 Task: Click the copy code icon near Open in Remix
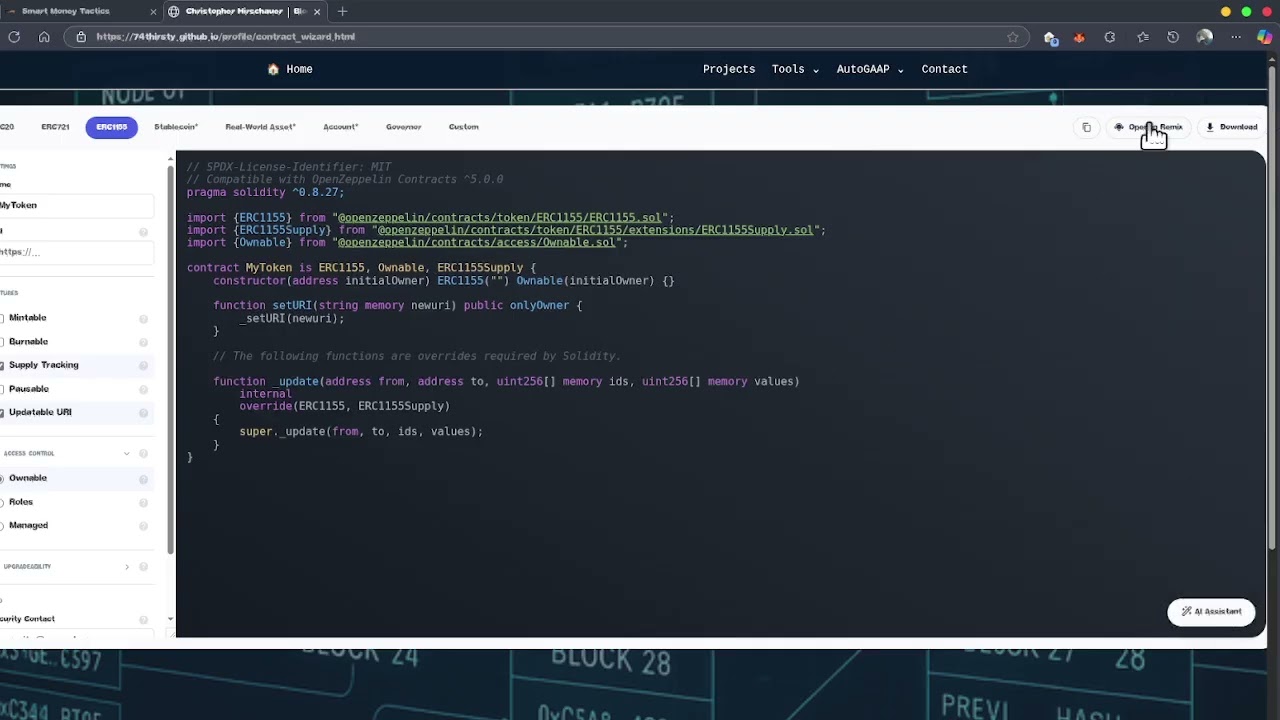[1086, 127]
